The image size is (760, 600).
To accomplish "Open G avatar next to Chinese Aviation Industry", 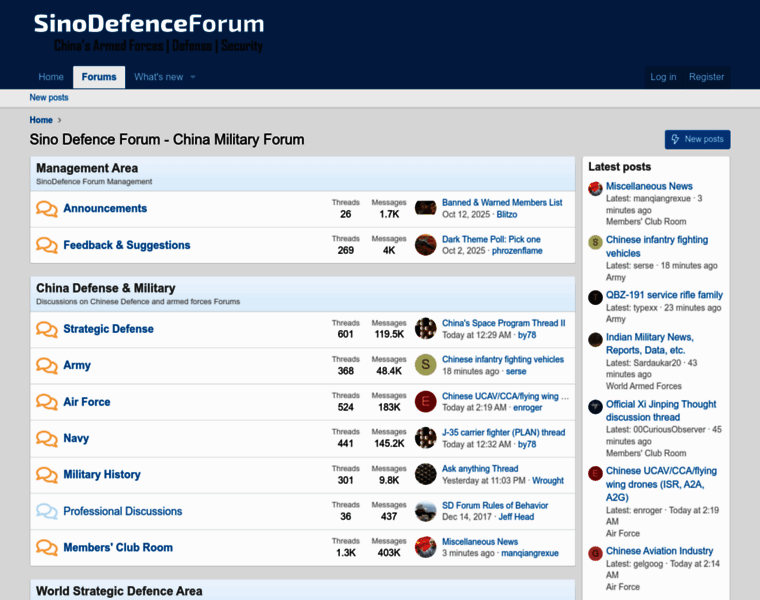I will pyautogui.click(x=595, y=553).
